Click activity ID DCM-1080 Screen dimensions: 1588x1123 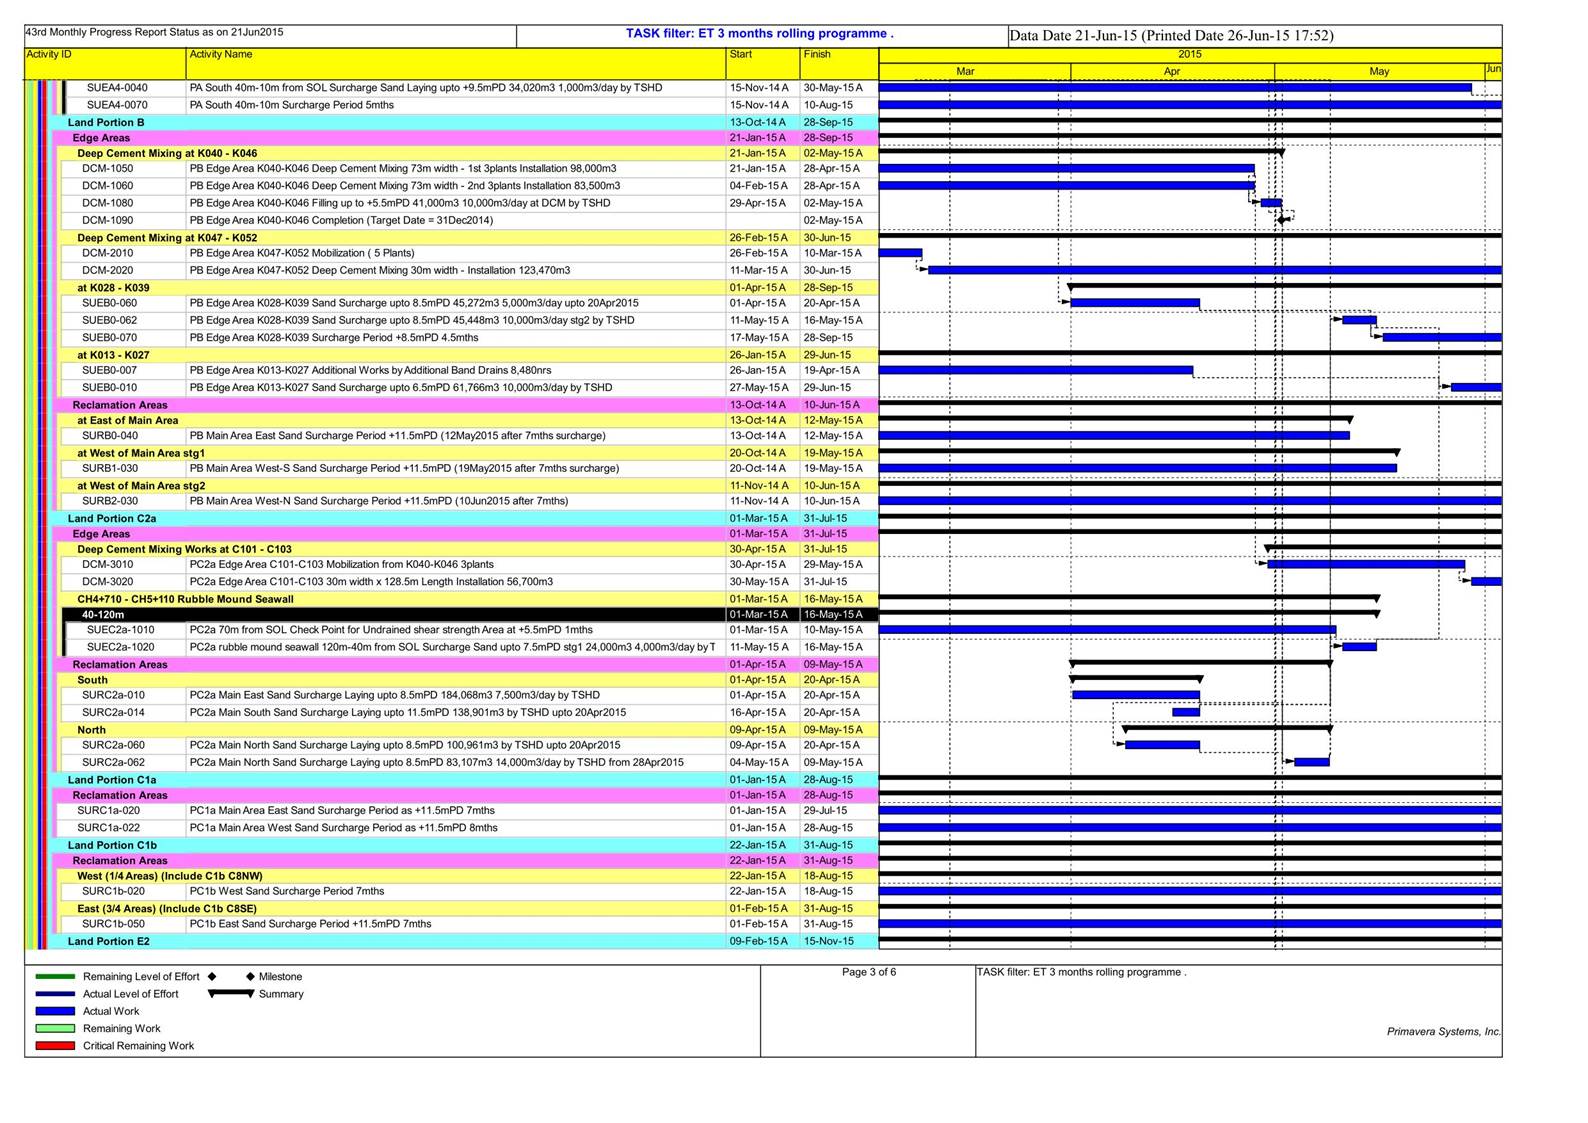107,203
